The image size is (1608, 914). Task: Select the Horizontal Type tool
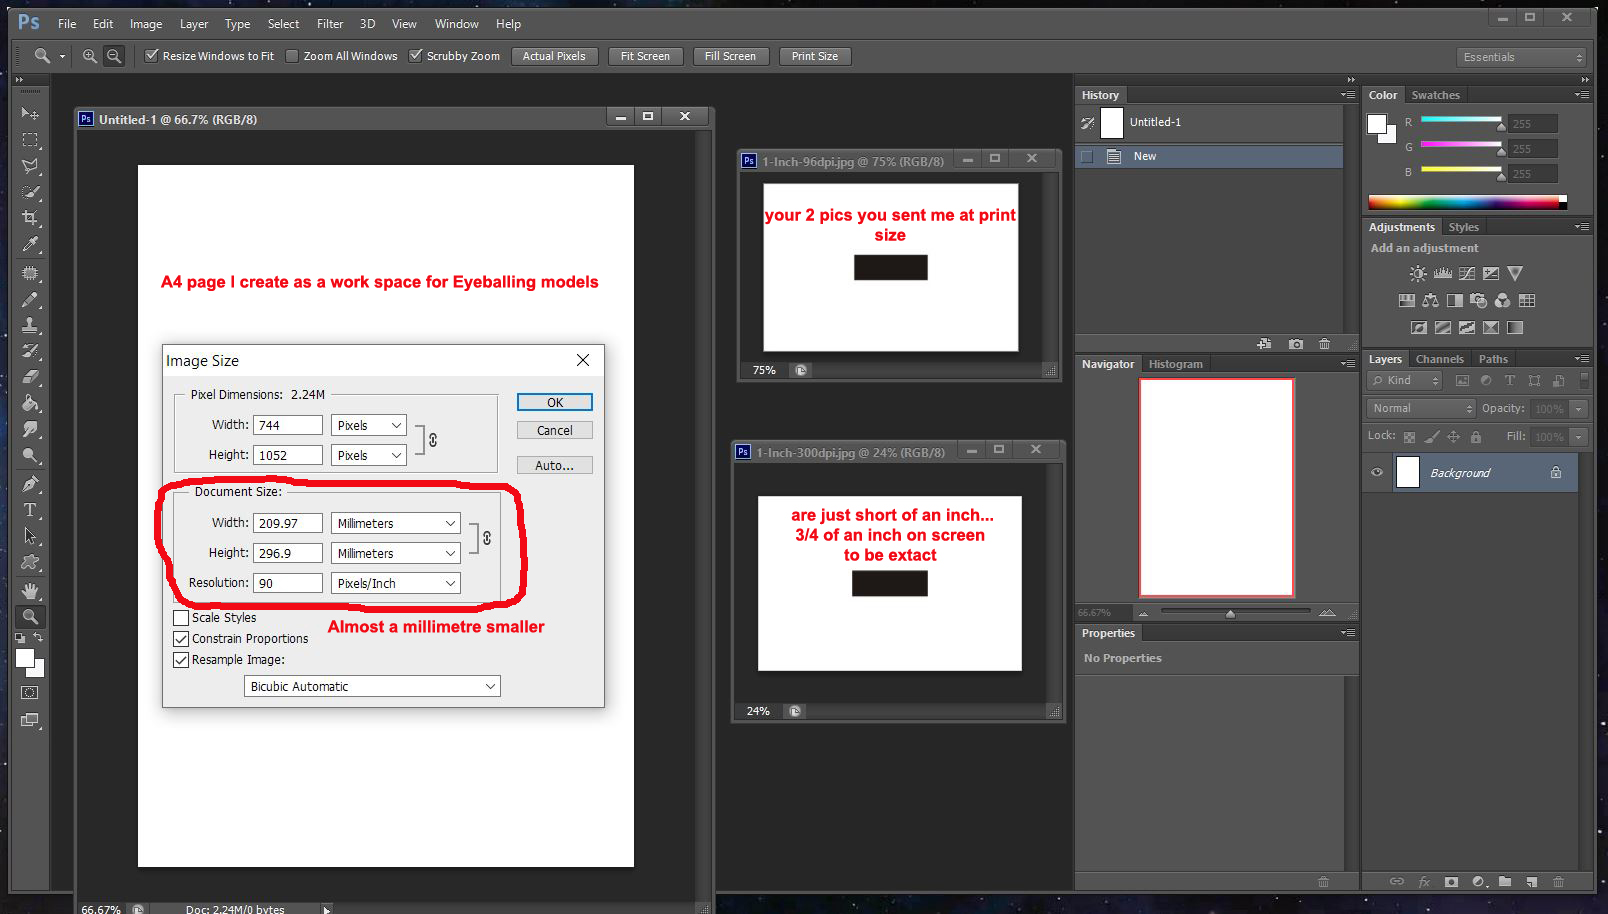click(30, 510)
